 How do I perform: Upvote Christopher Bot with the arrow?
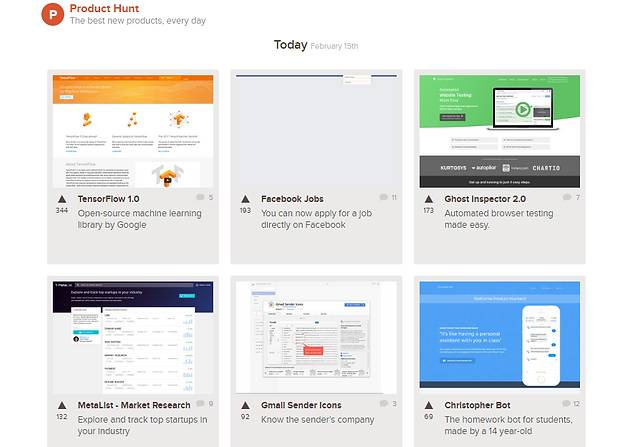coord(429,405)
